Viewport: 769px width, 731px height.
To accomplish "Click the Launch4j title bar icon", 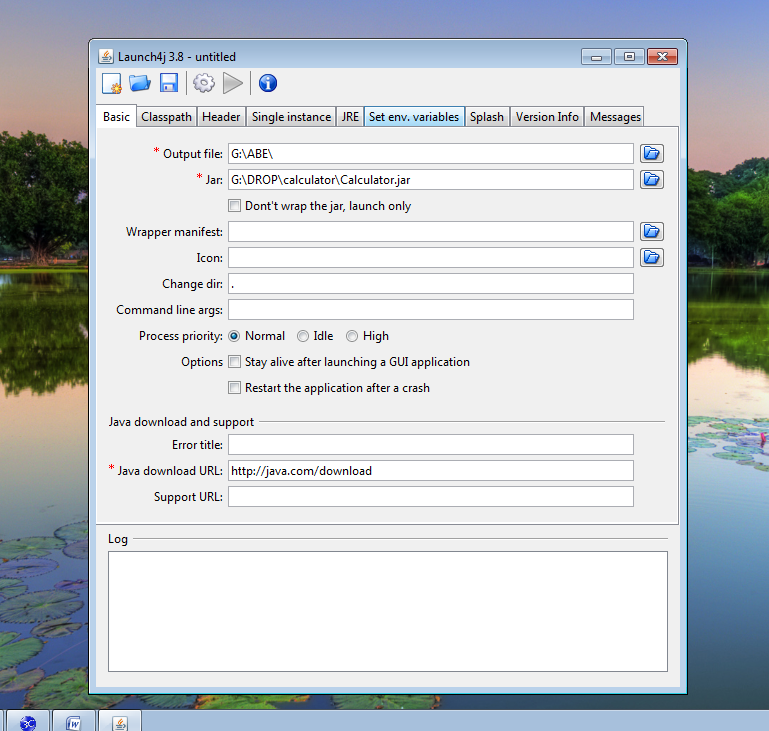I will click(106, 56).
